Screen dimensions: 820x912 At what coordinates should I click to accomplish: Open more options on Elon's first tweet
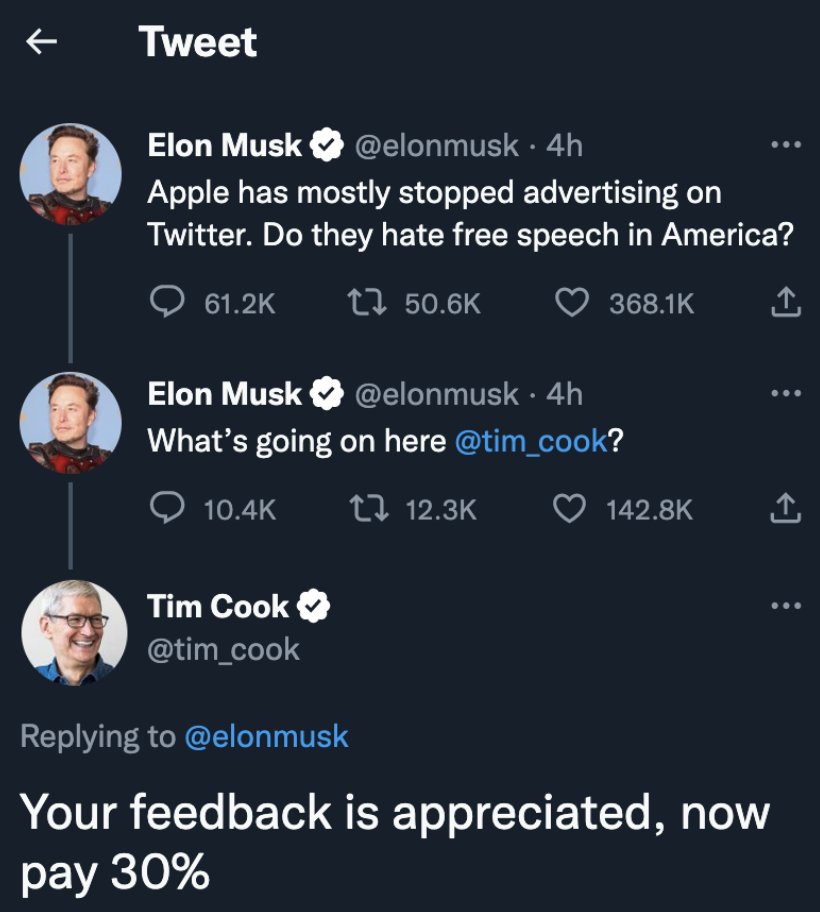(x=786, y=143)
